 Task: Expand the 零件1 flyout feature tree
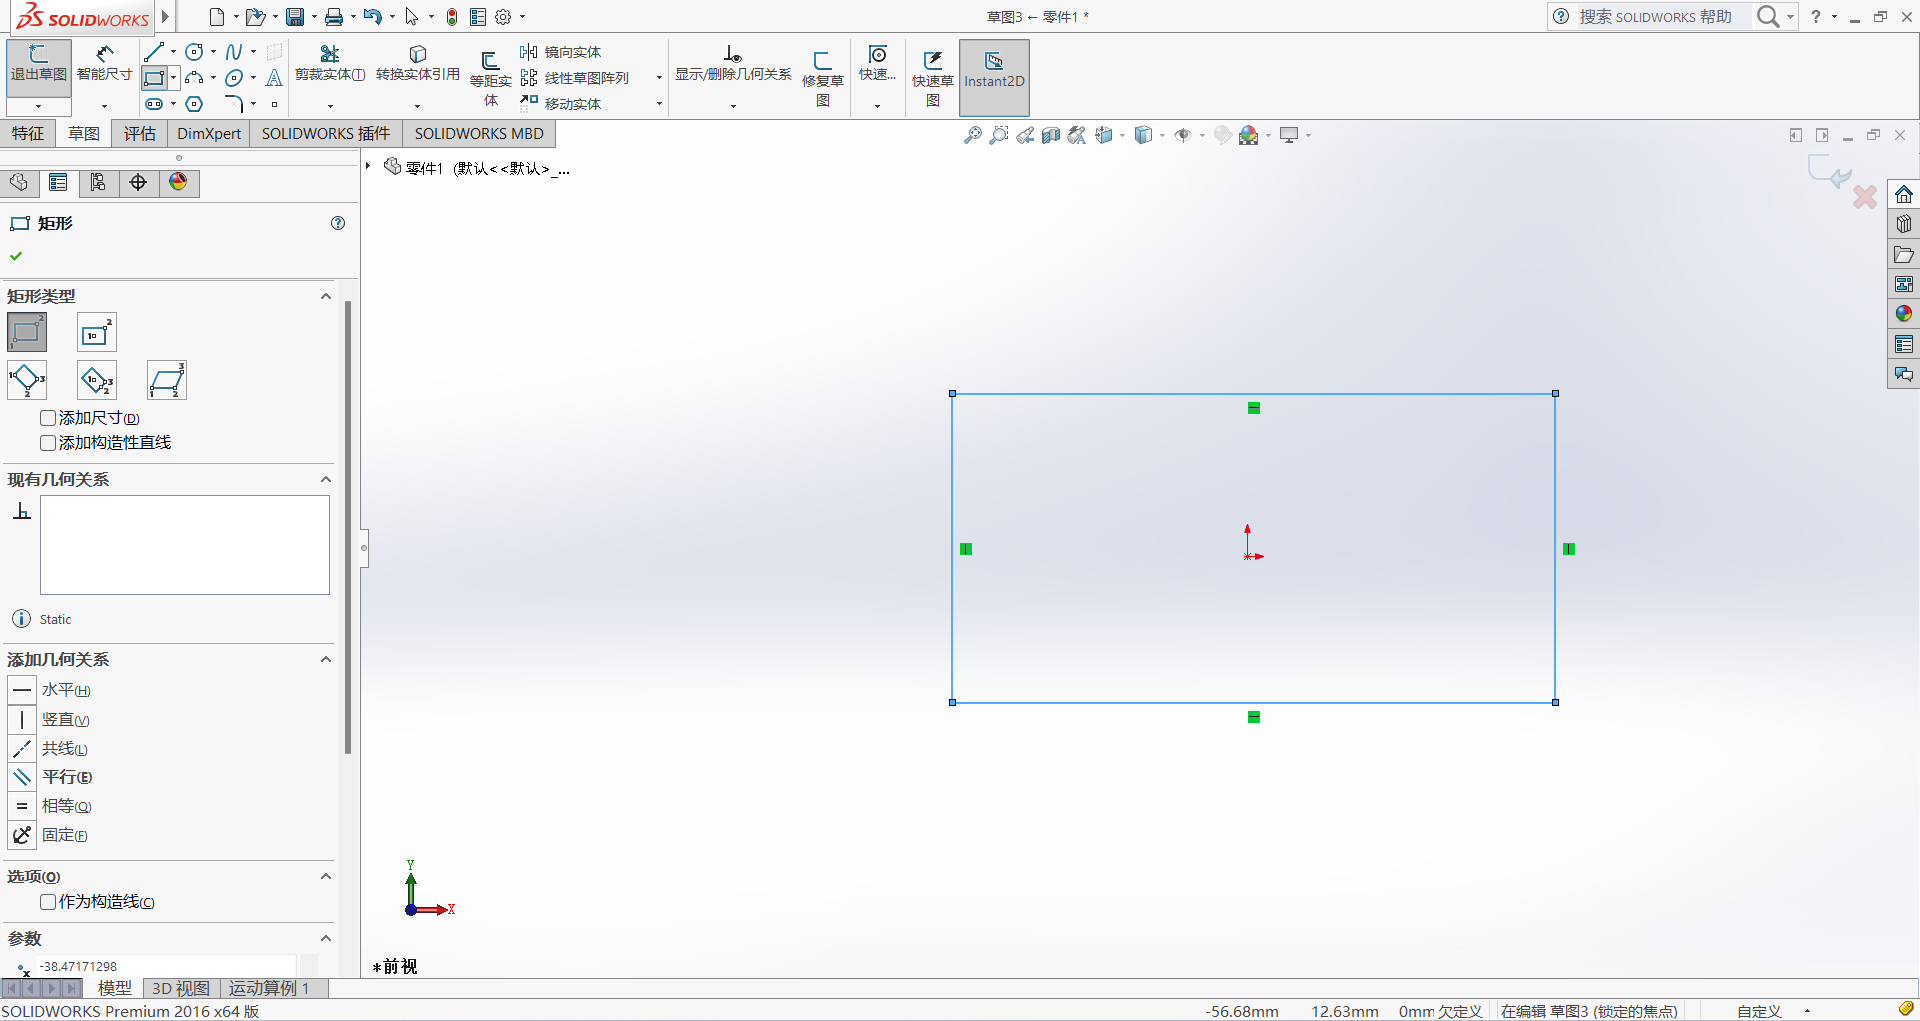368,166
